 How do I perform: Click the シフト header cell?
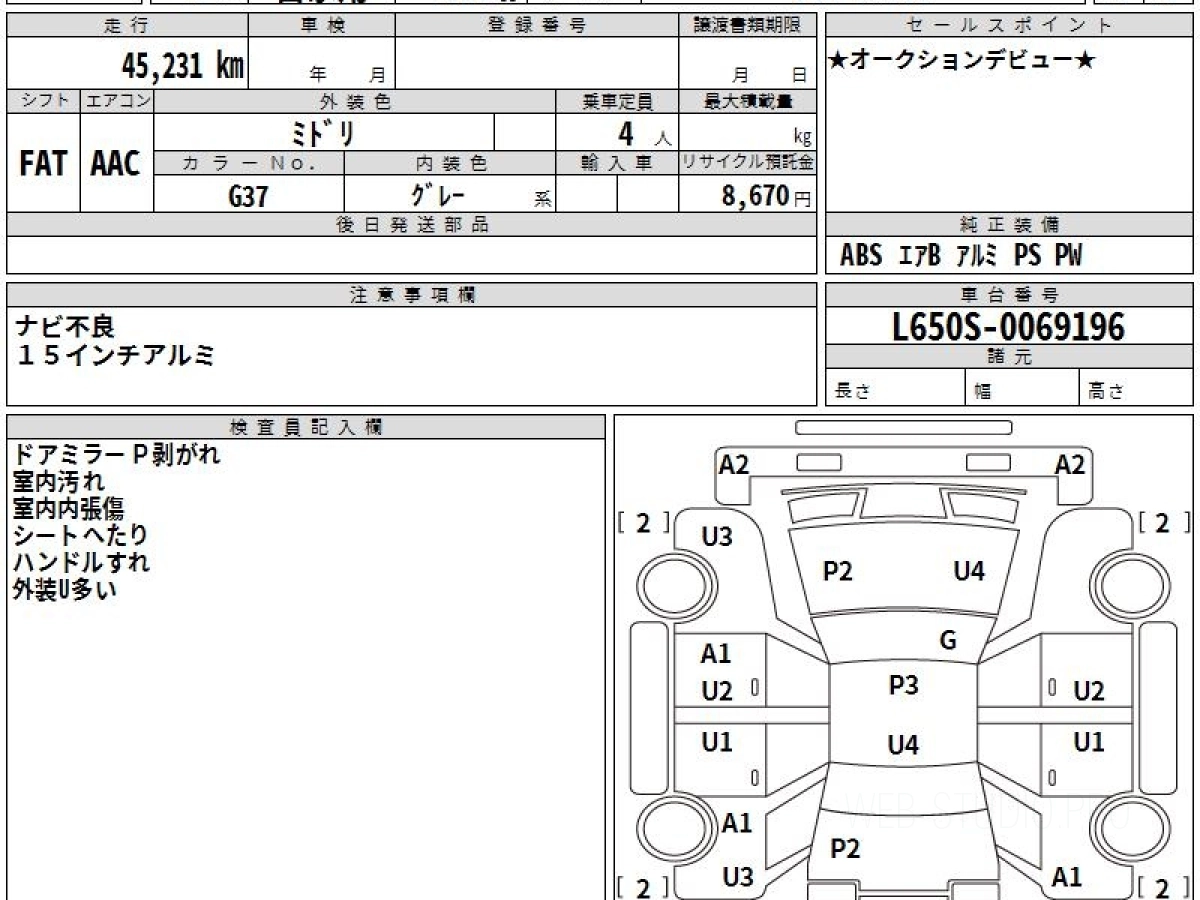tap(43, 102)
